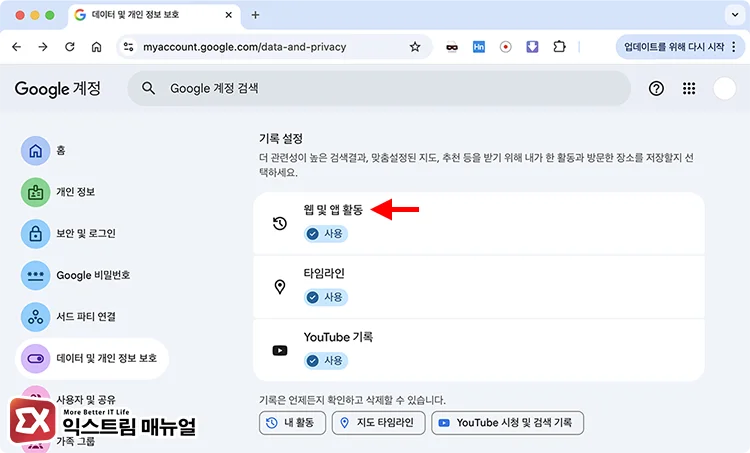This screenshot has height=453, width=750.
Task: Go back to the previous page
Action: (17, 47)
